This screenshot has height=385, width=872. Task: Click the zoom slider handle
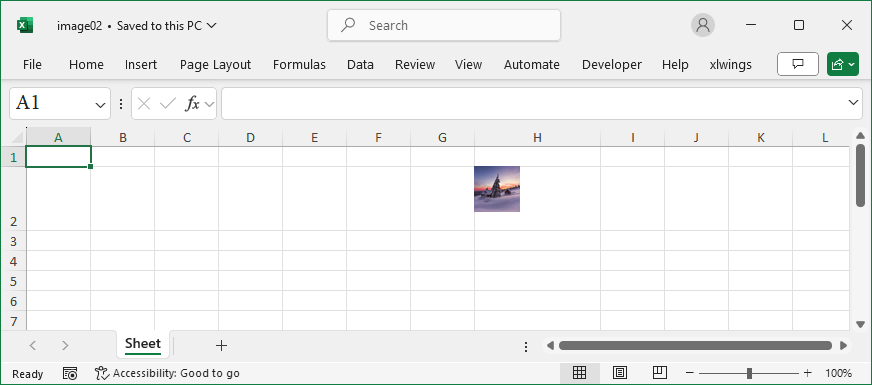point(750,373)
